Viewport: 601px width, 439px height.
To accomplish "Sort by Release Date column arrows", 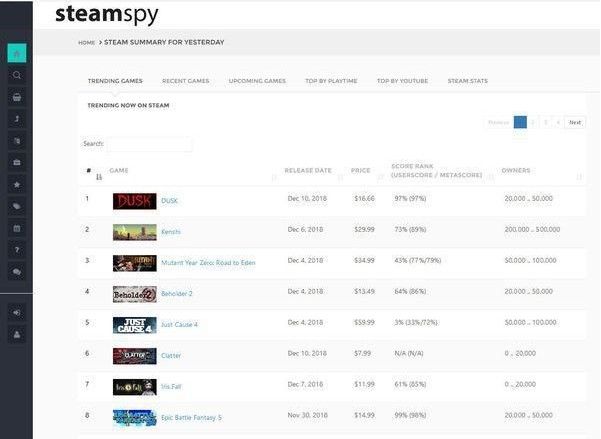I will 340,177.
